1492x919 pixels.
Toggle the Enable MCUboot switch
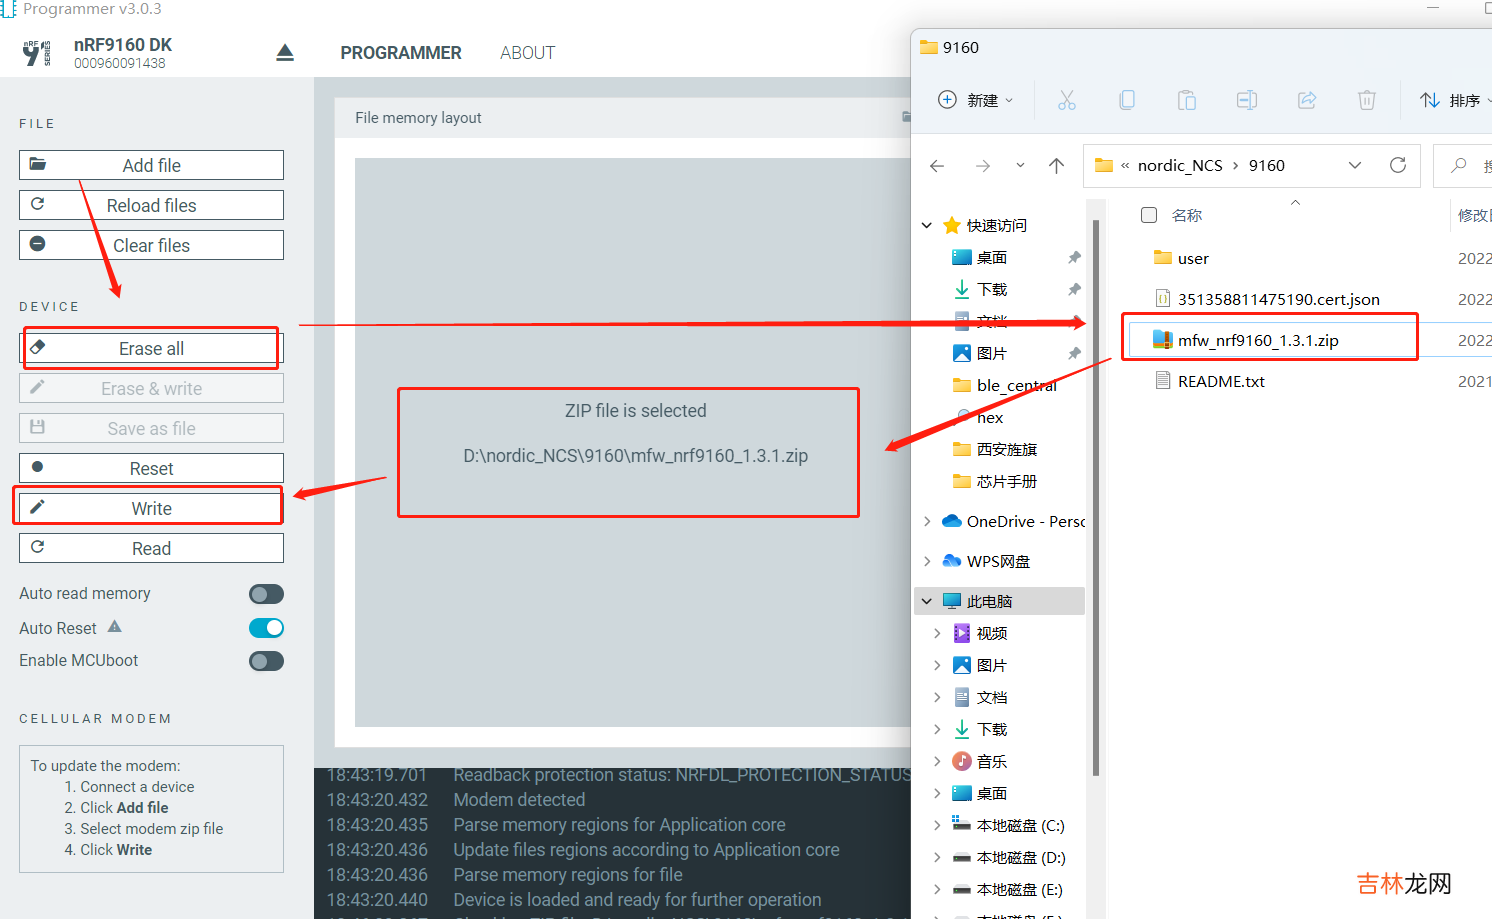coord(266,661)
